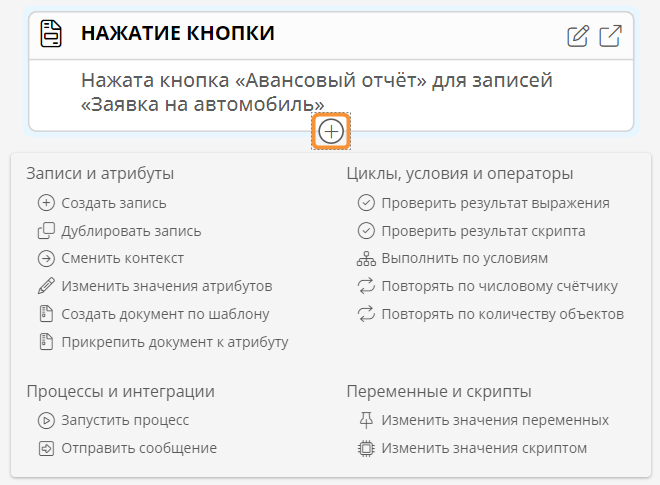Click the checkmark icon beside Проверить результат выражения
The image size is (660, 485).
(366, 203)
